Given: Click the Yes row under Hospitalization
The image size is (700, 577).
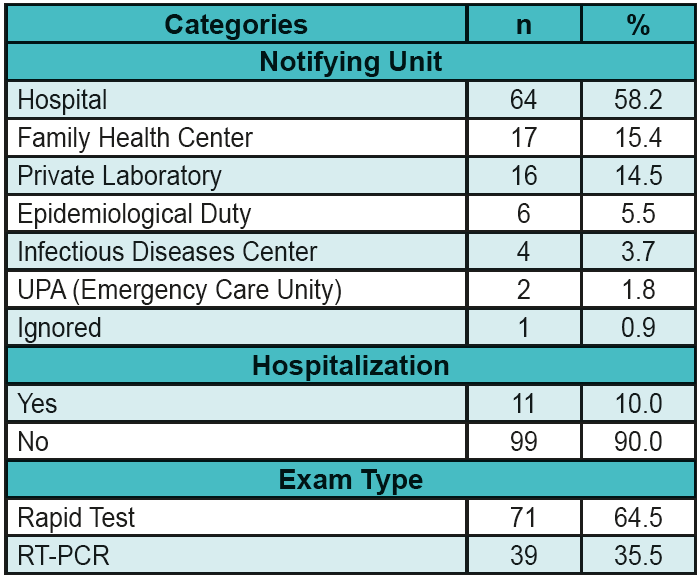Looking at the screenshot, I should (37, 403).
